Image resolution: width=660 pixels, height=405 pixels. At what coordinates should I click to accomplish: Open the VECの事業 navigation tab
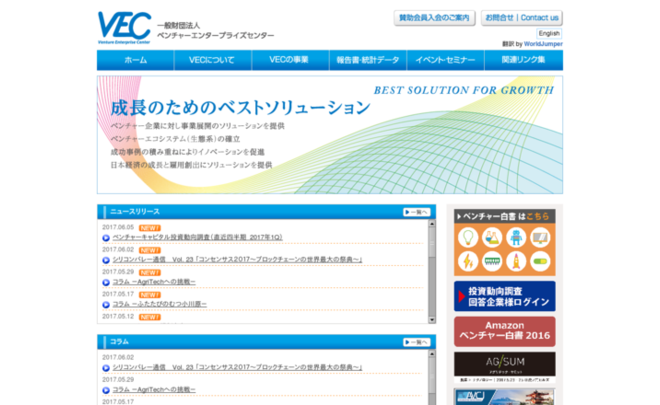(289, 60)
